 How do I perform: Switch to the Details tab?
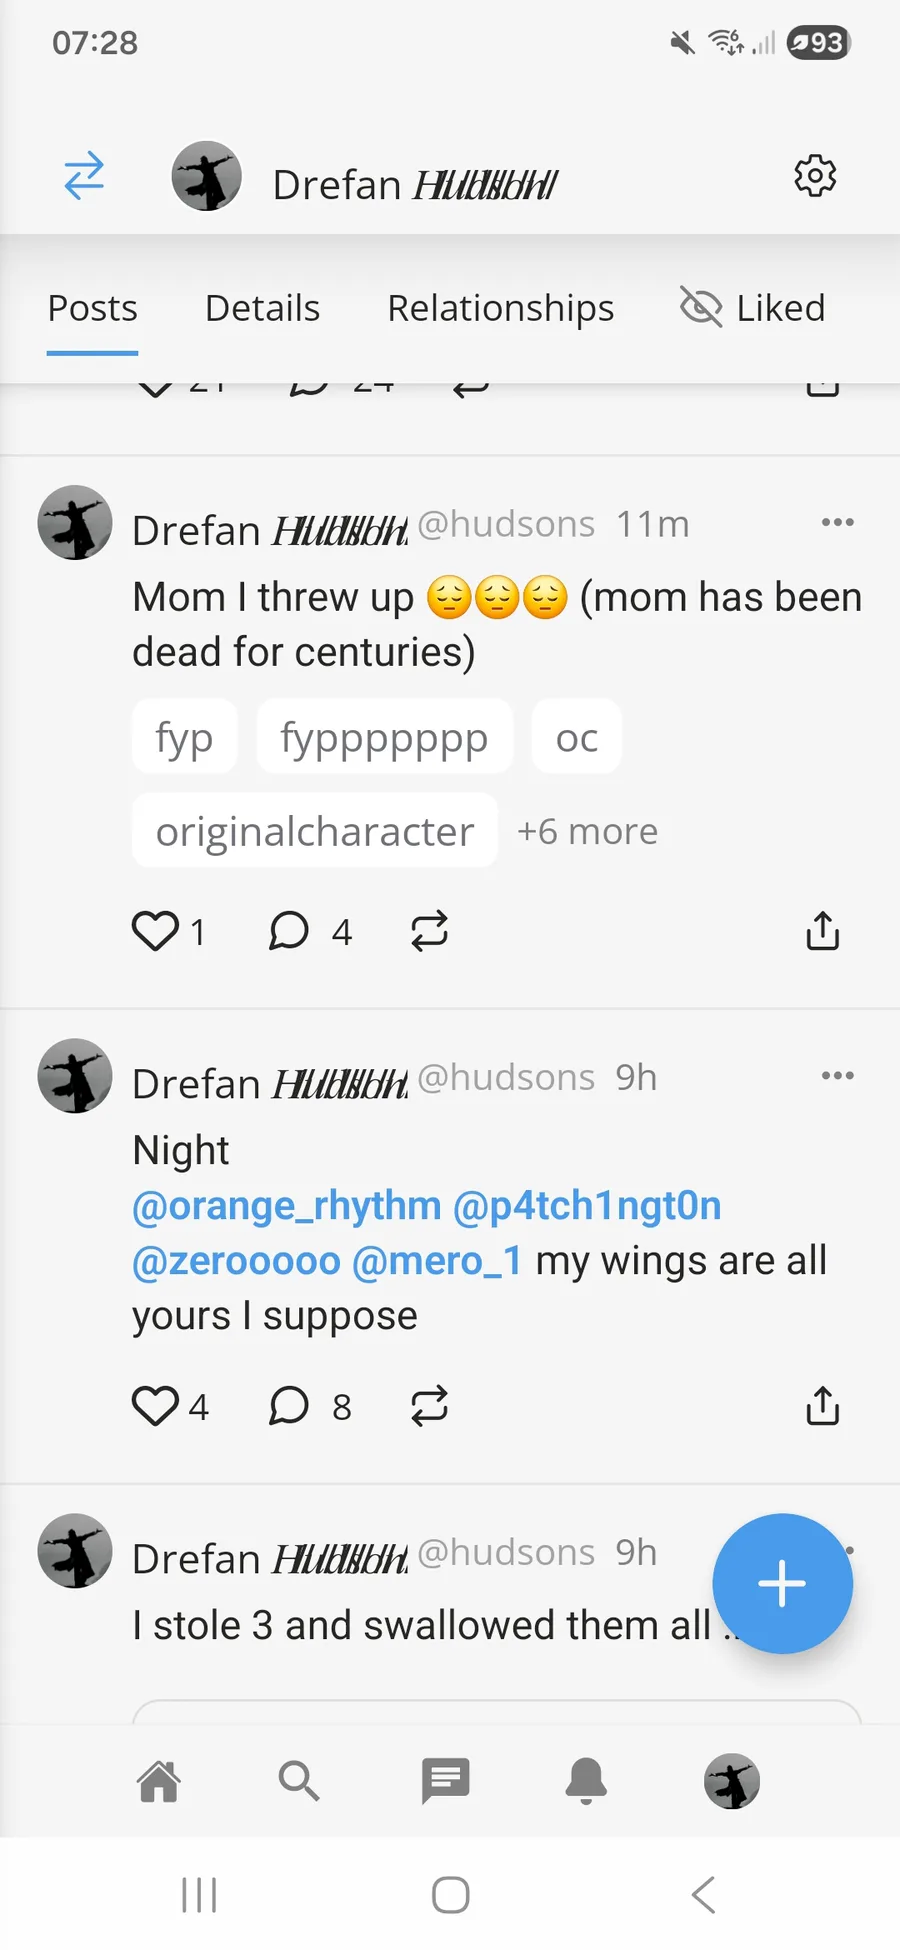coord(262,308)
